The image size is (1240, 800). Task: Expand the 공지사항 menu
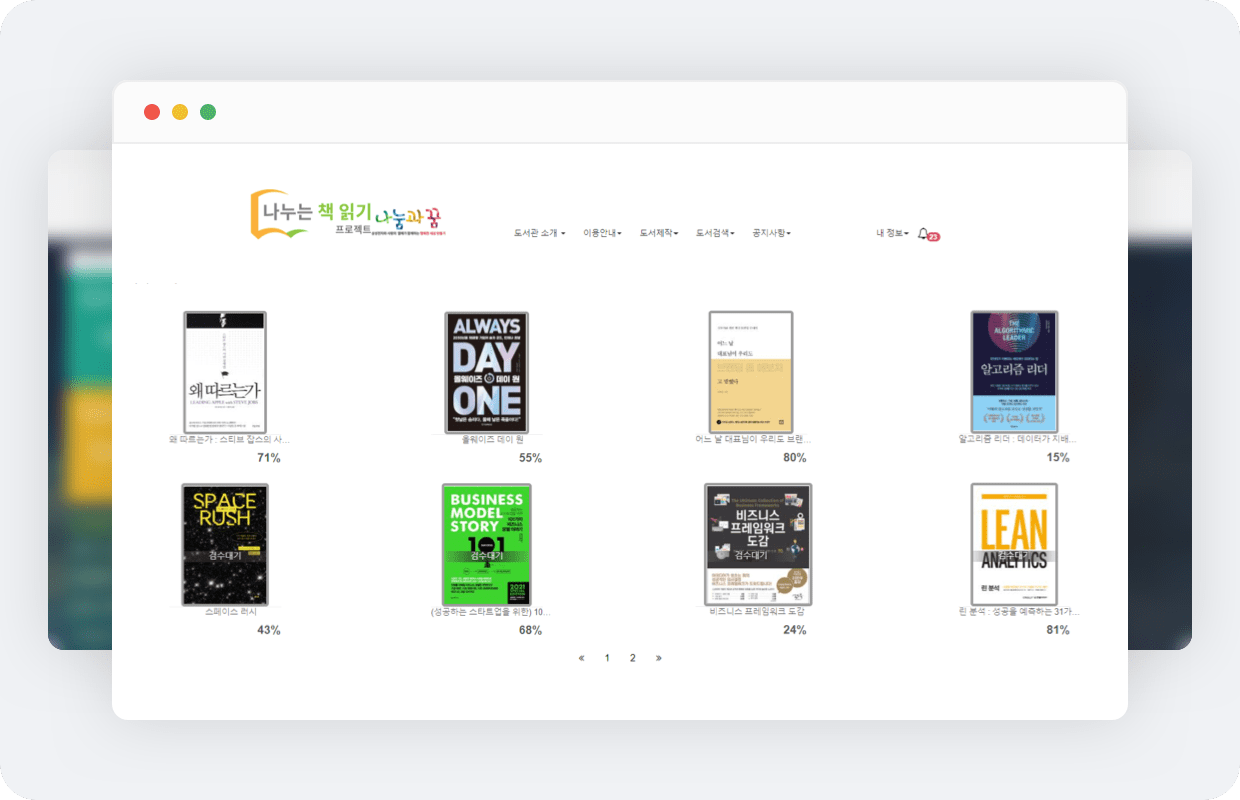772,233
